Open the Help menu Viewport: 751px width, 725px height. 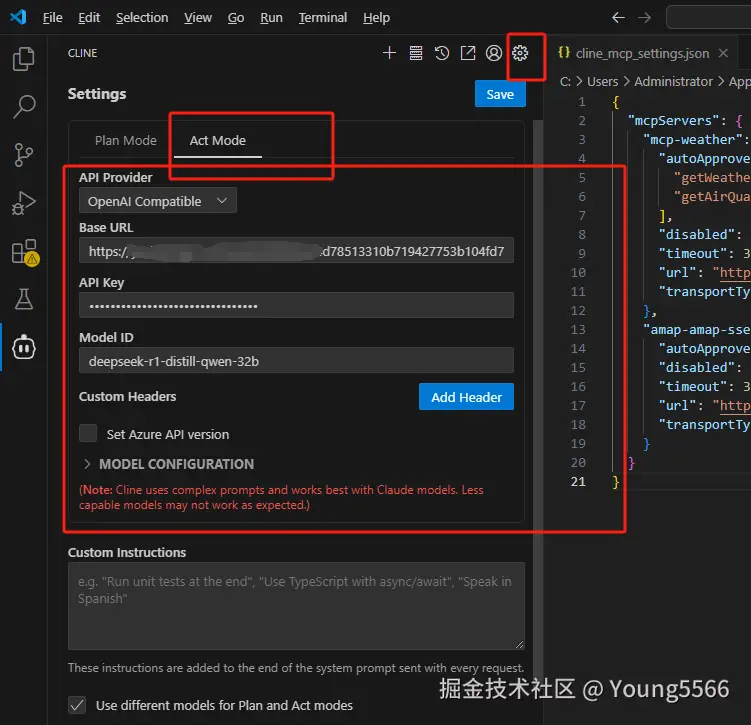click(376, 18)
